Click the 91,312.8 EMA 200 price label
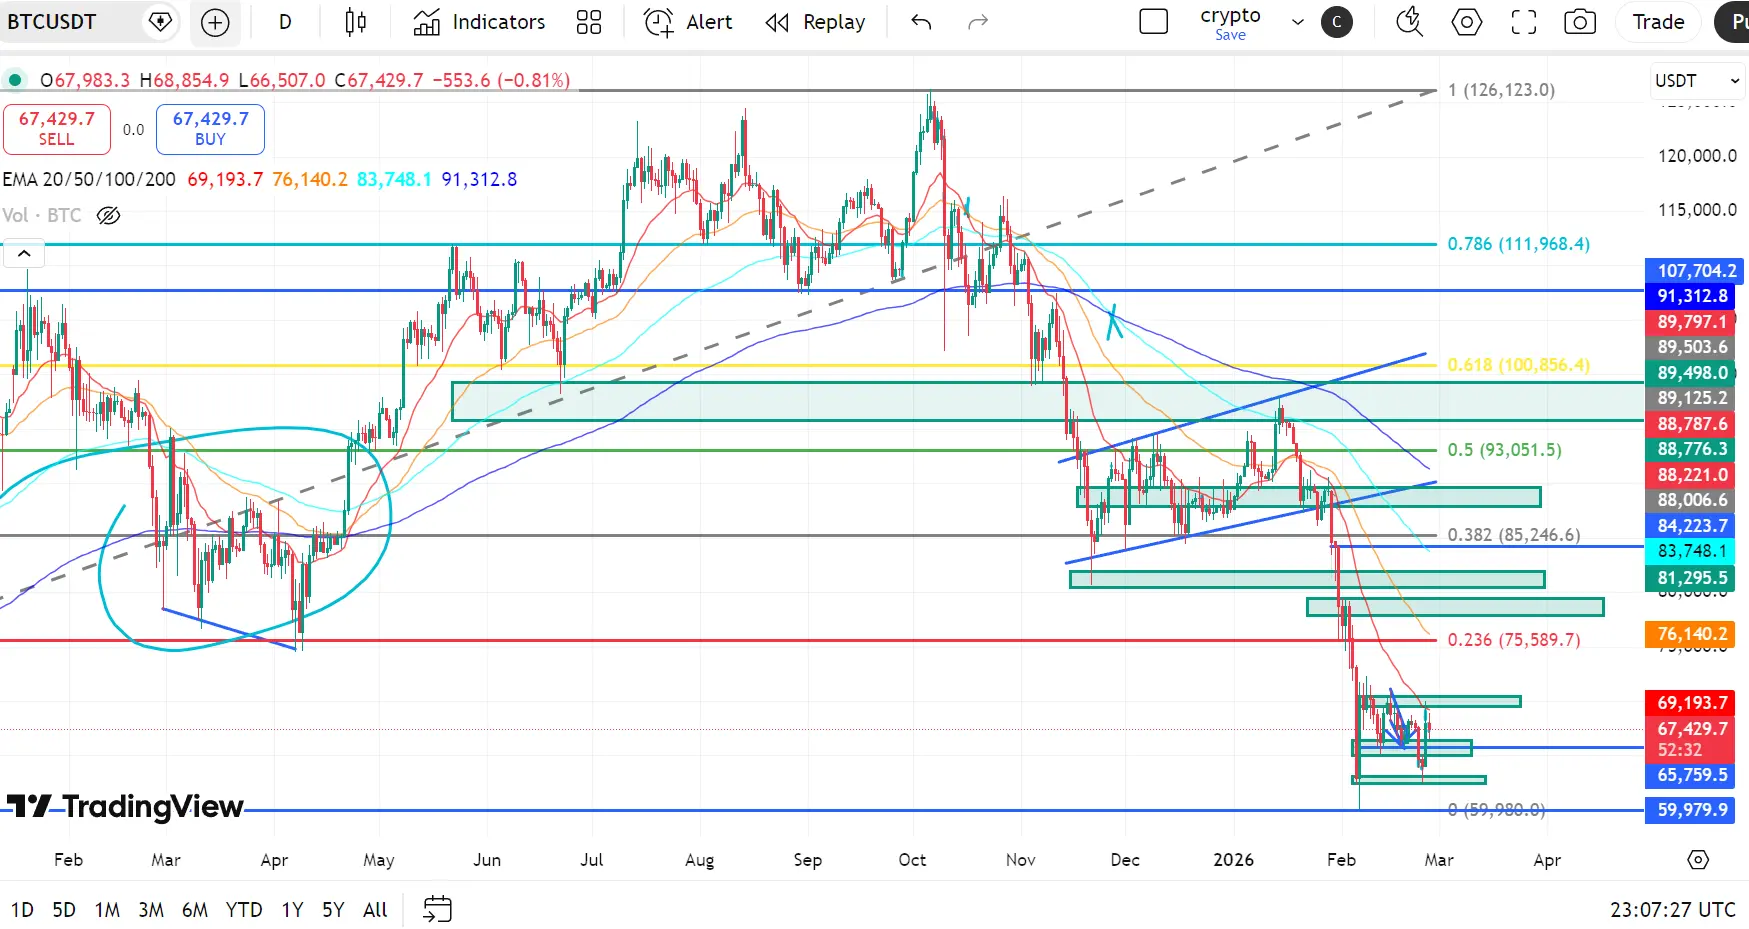 1688,296
